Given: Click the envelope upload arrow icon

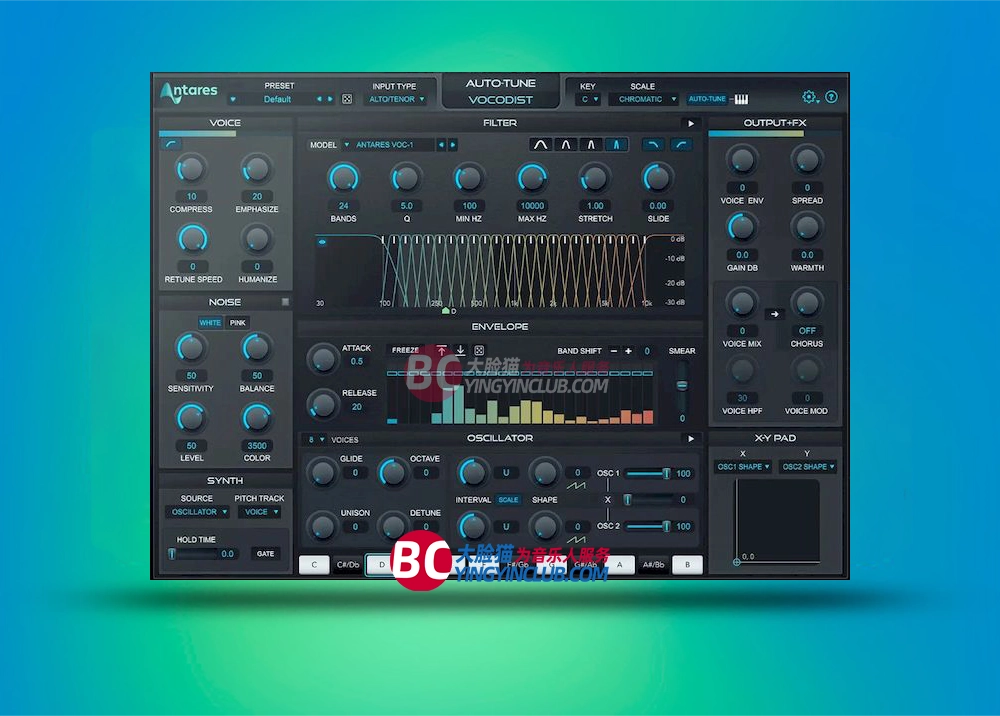Looking at the screenshot, I should pos(441,351).
